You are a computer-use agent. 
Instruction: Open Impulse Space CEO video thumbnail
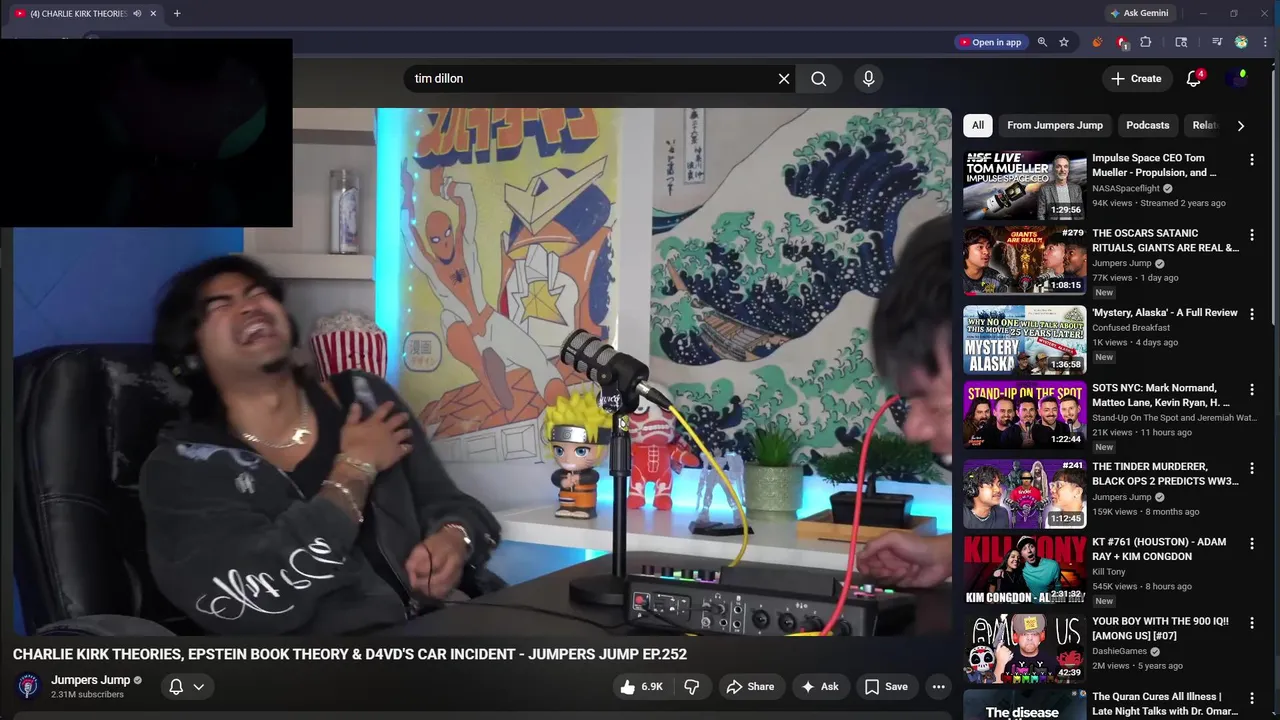(1024, 185)
